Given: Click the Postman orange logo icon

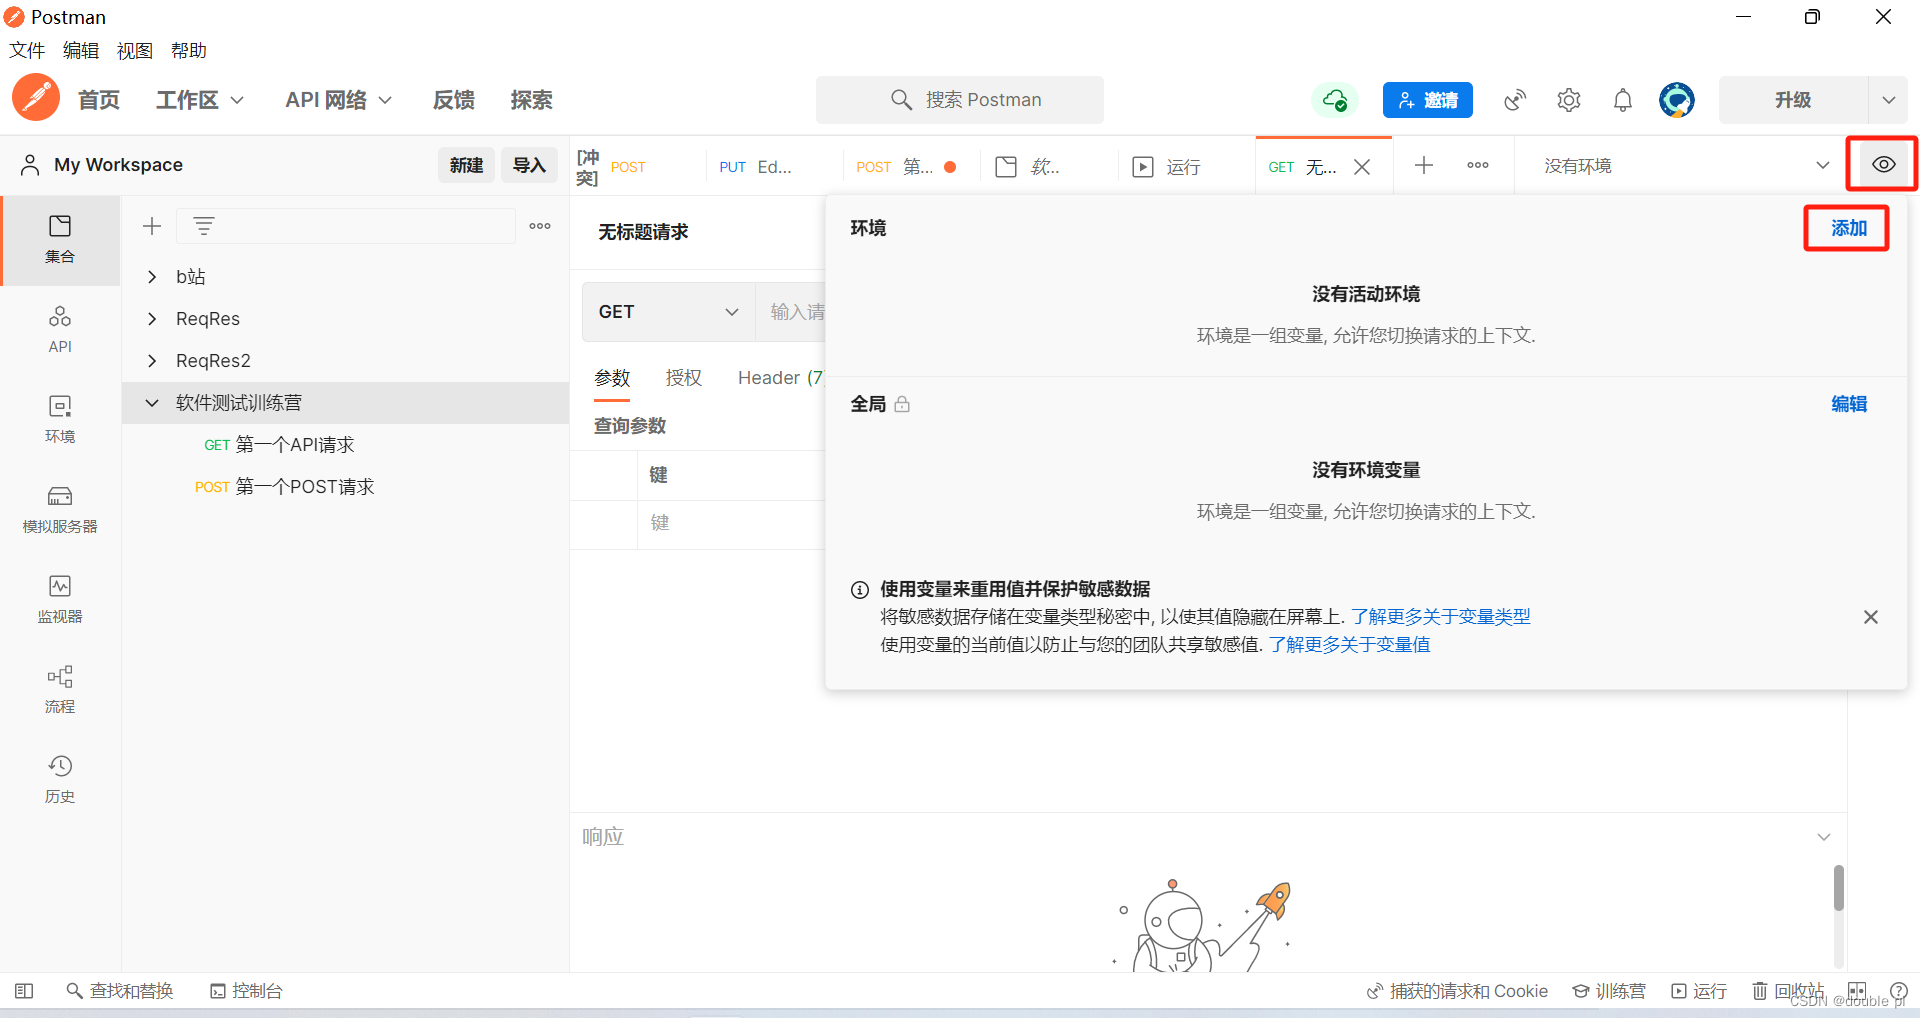Looking at the screenshot, I should (36, 98).
